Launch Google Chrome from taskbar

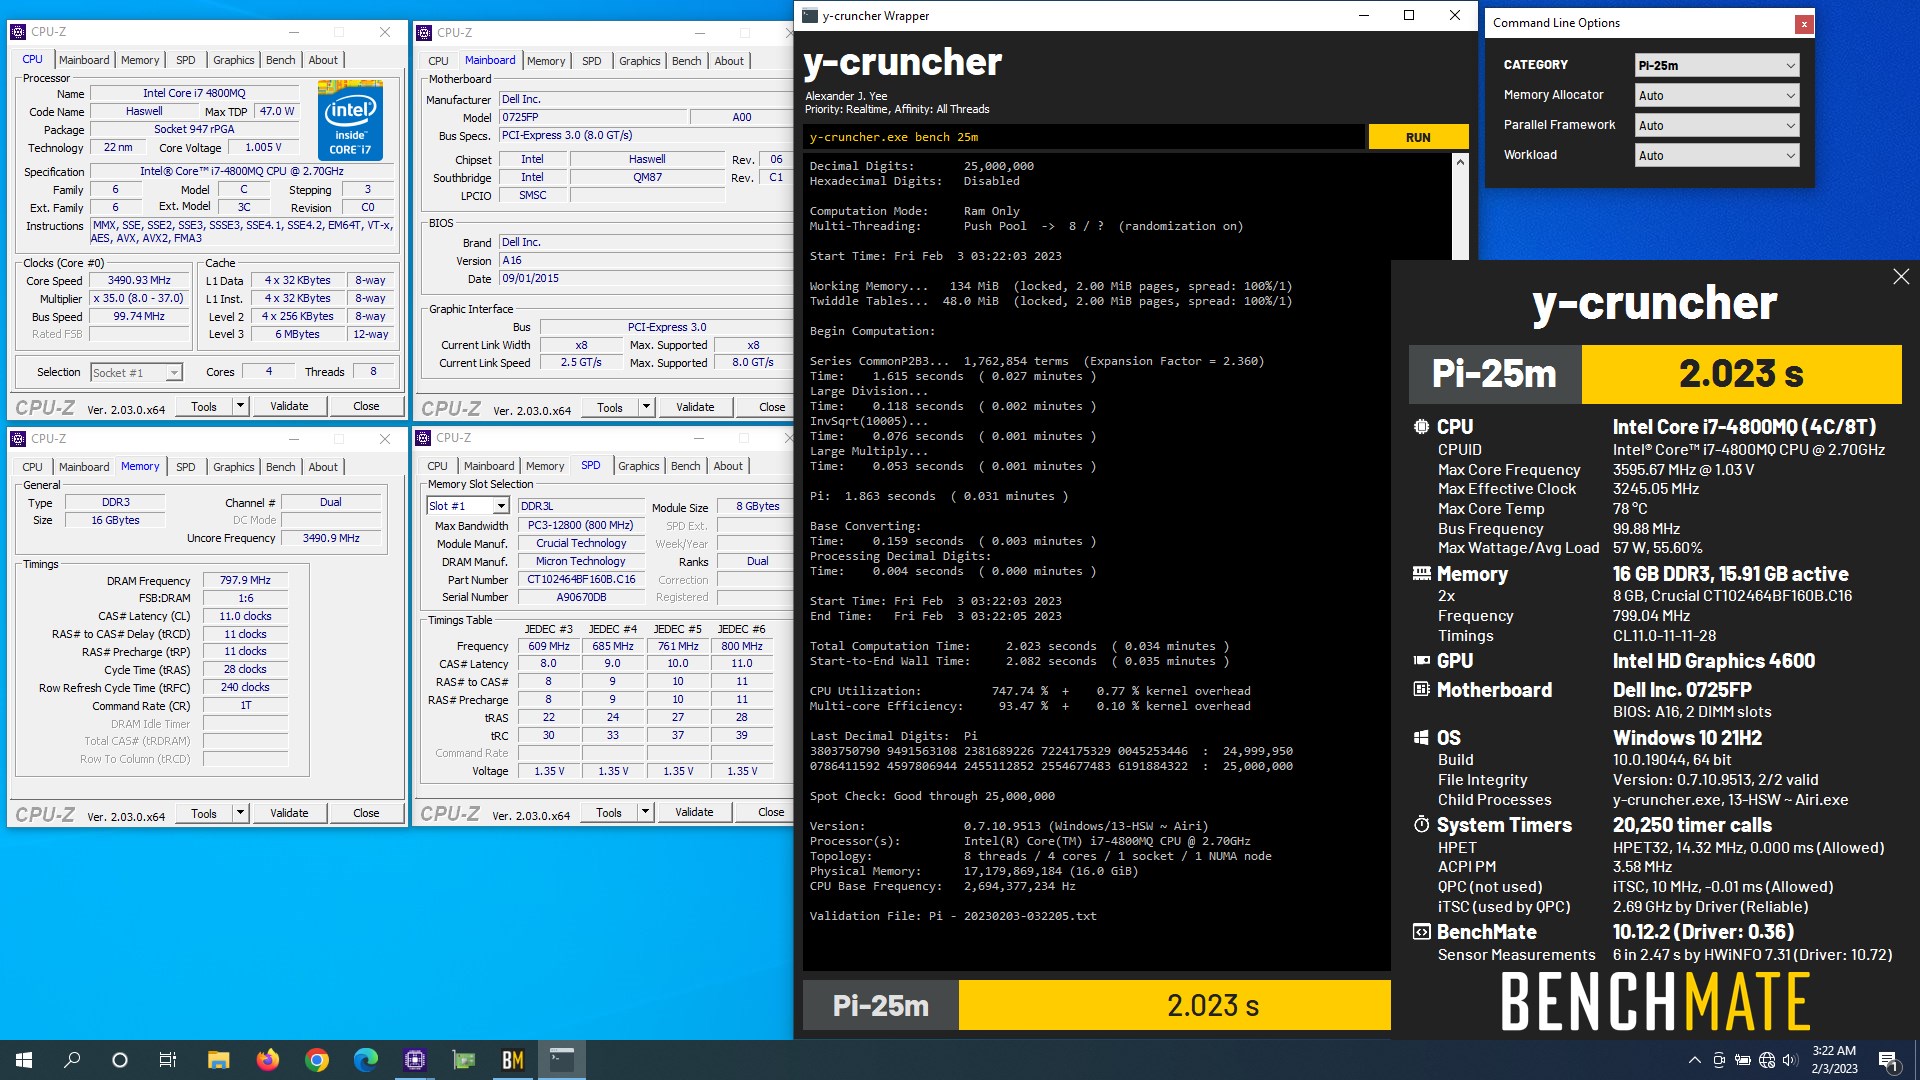(x=317, y=1060)
